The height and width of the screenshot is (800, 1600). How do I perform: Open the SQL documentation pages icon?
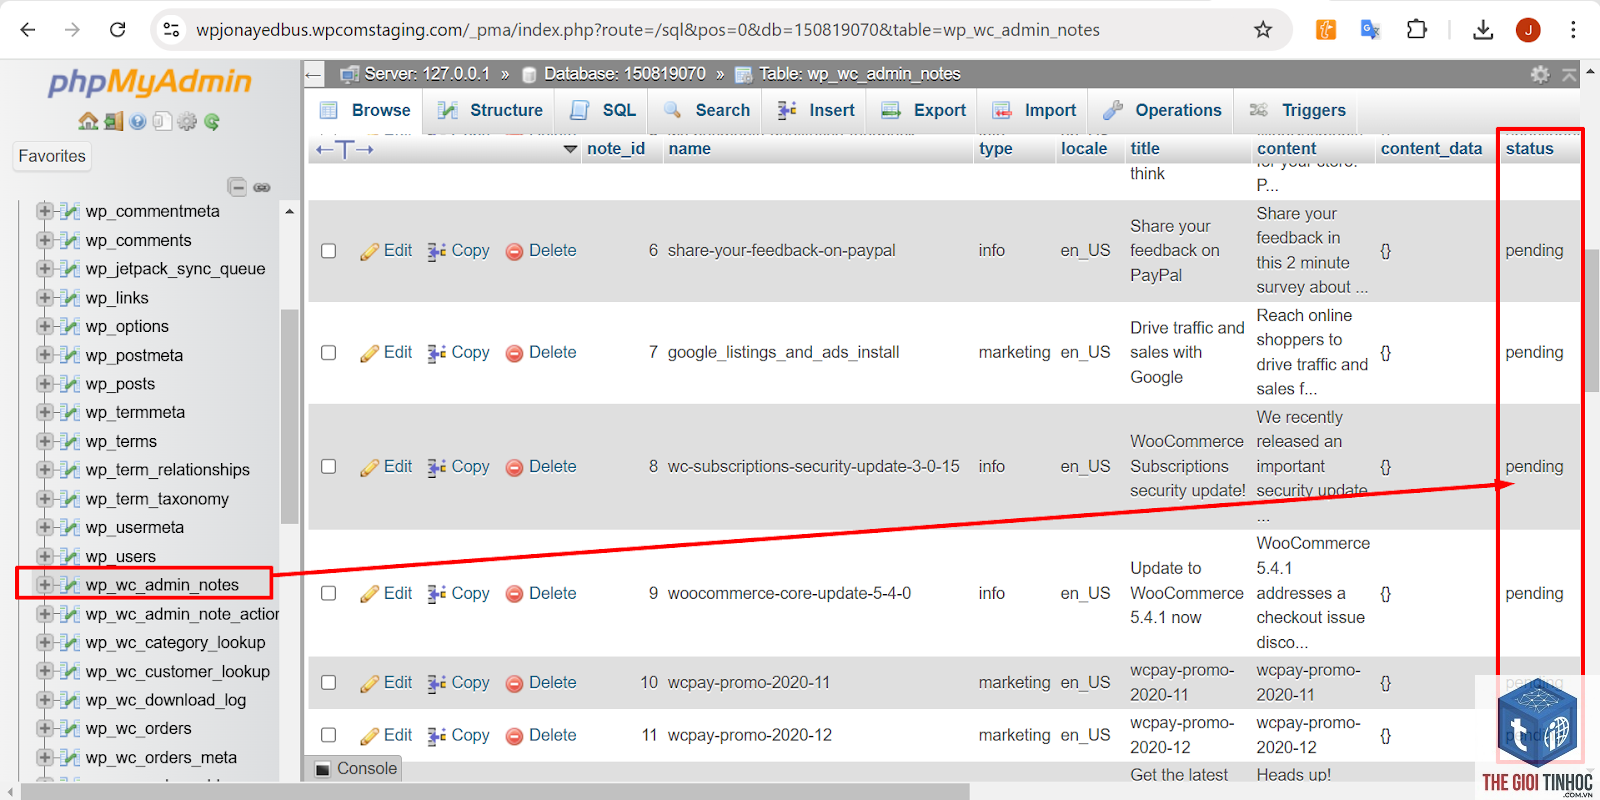pyautogui.click(x=162, y=121)
